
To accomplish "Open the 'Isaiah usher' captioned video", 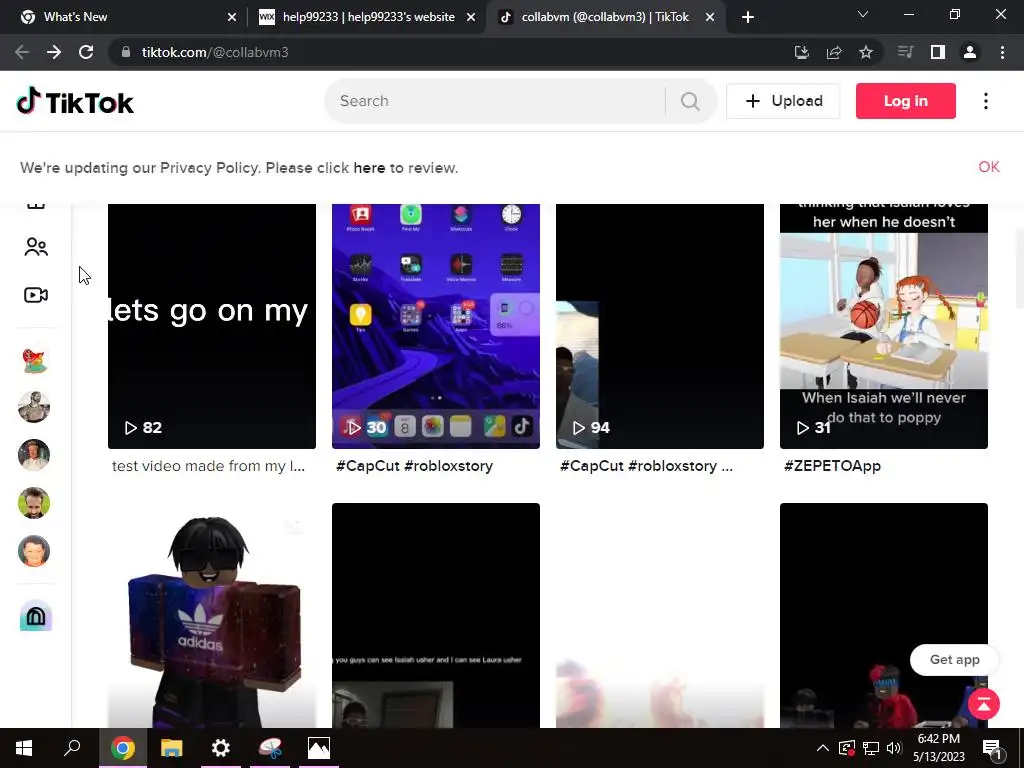I will click(x=436, y=615).
